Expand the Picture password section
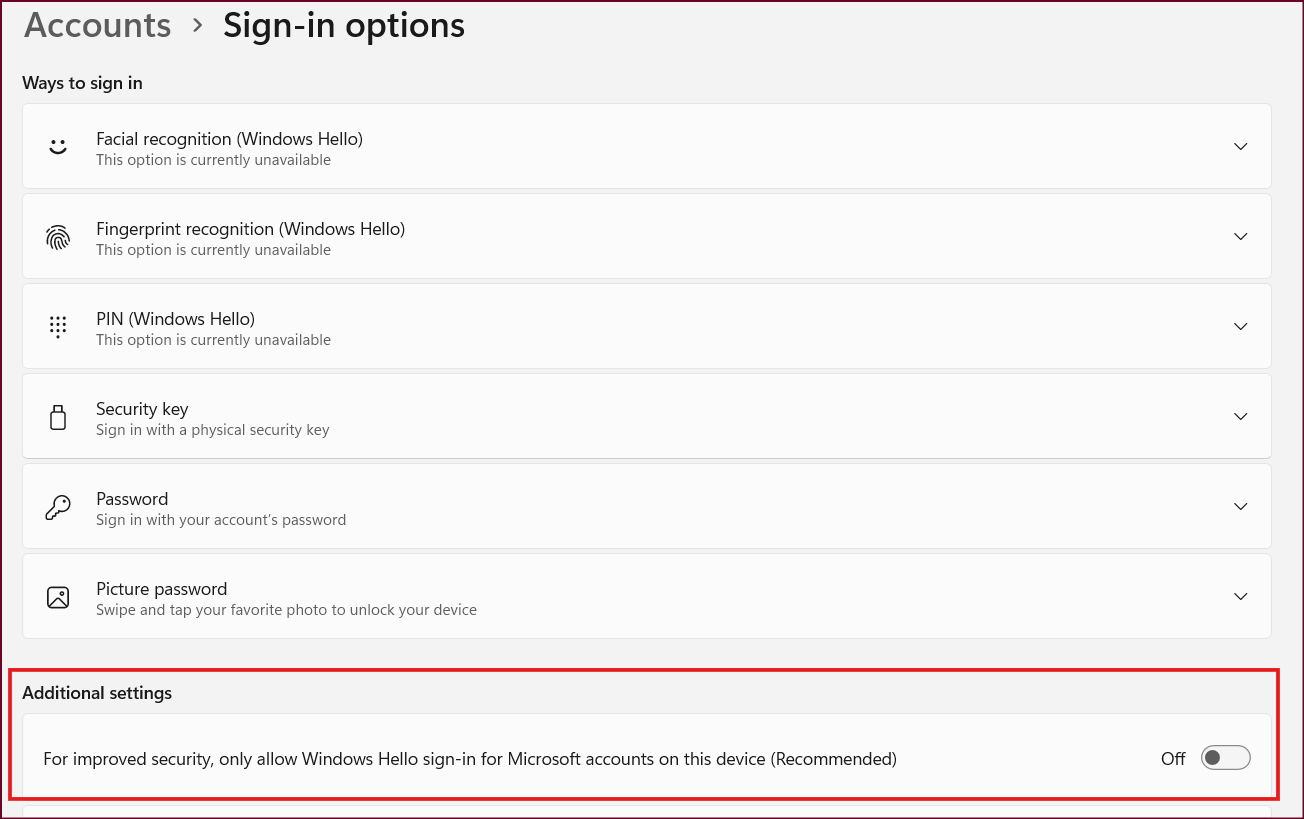Image resolution: width=1304 pixels, height=819 pixels. pos(1240,596)
